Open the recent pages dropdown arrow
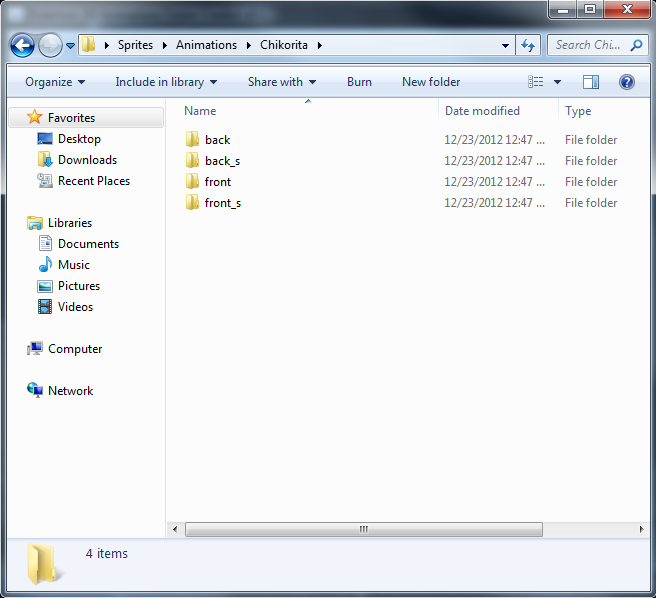 (x=71, y=46)
